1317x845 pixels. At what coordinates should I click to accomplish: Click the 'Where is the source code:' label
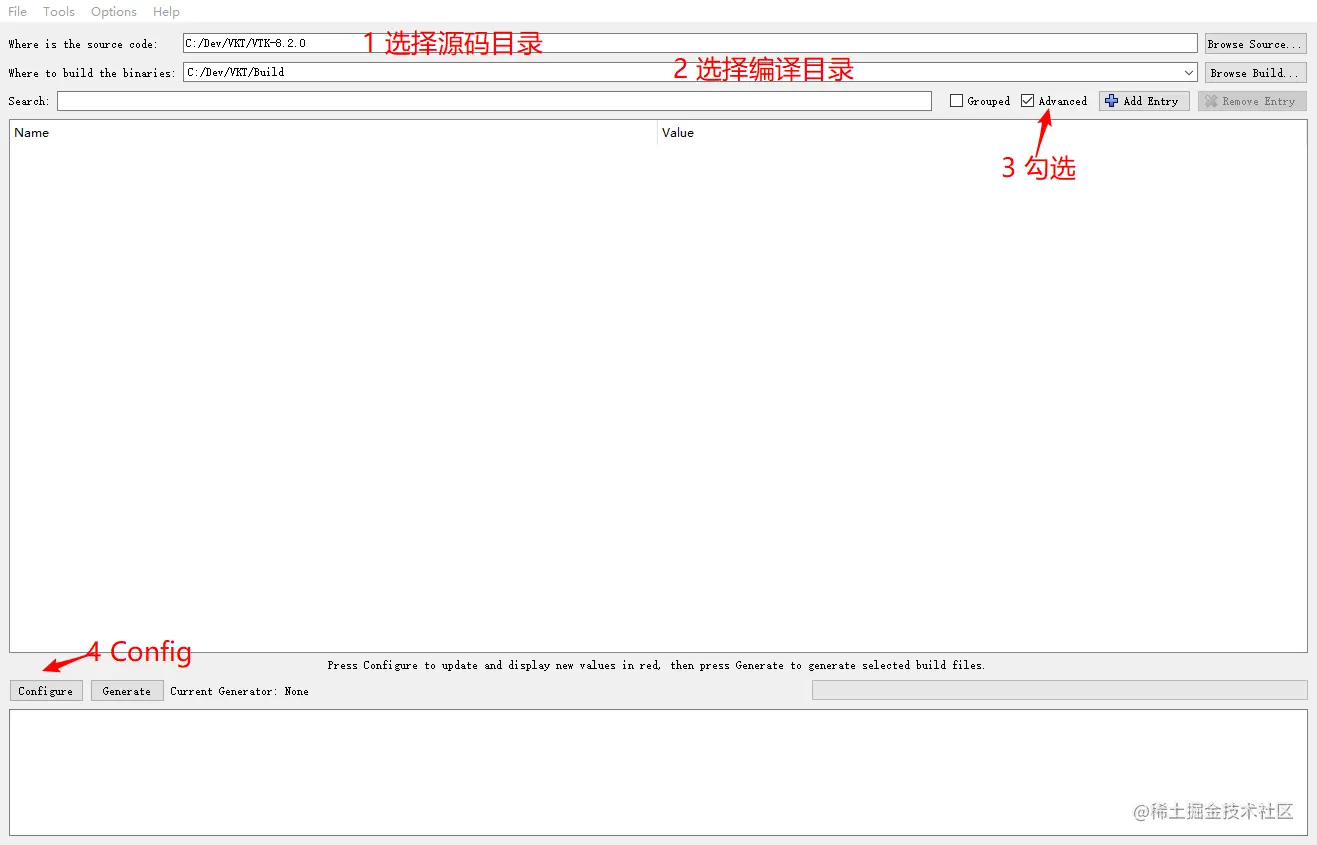pyautogui.click(x=83, y=44)
